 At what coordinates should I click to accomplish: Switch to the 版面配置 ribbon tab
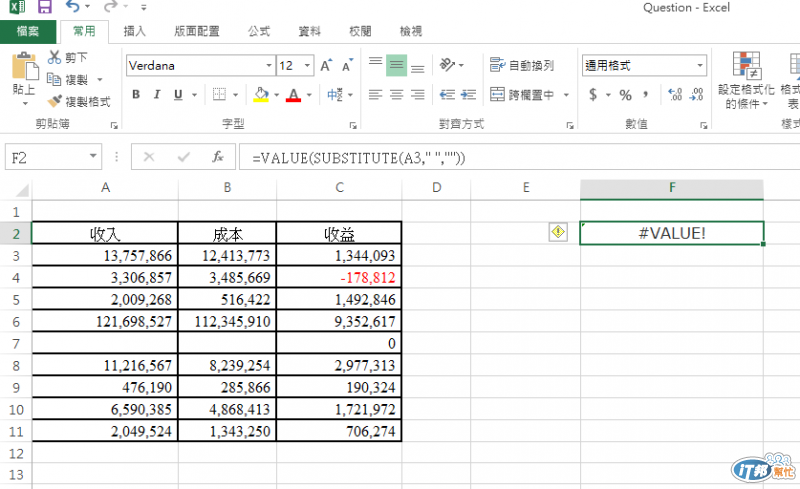196,31
